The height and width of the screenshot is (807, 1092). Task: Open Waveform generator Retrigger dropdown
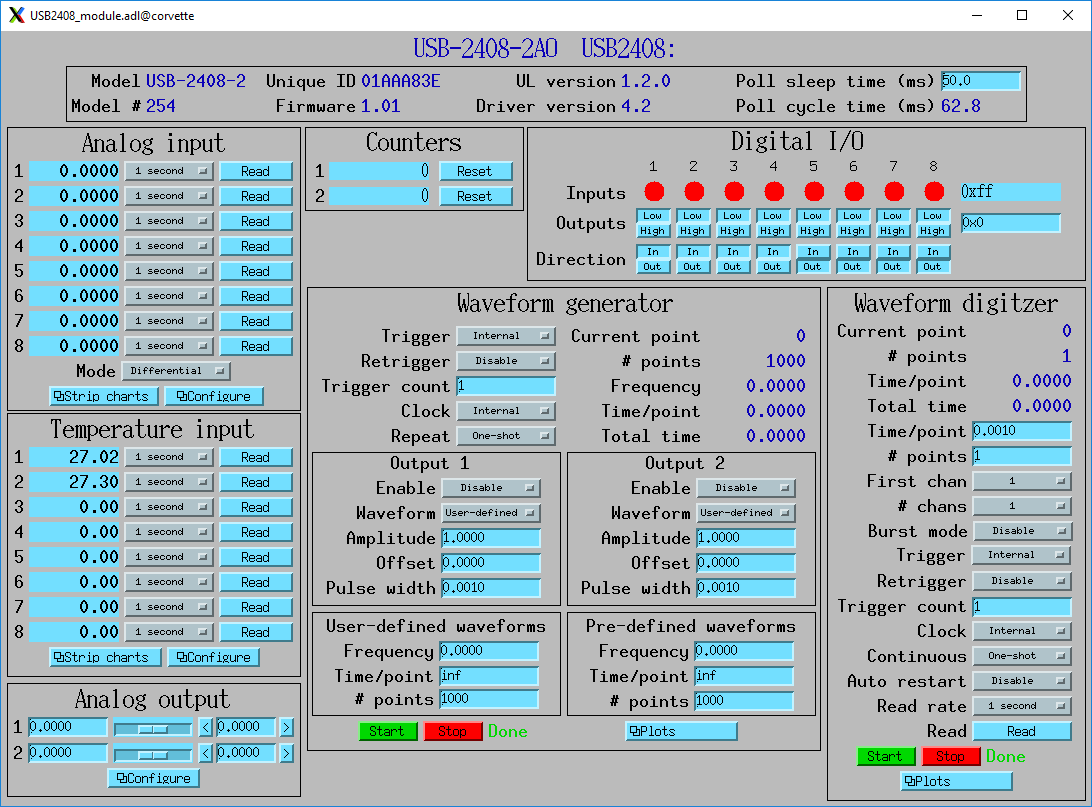[506, 361]
